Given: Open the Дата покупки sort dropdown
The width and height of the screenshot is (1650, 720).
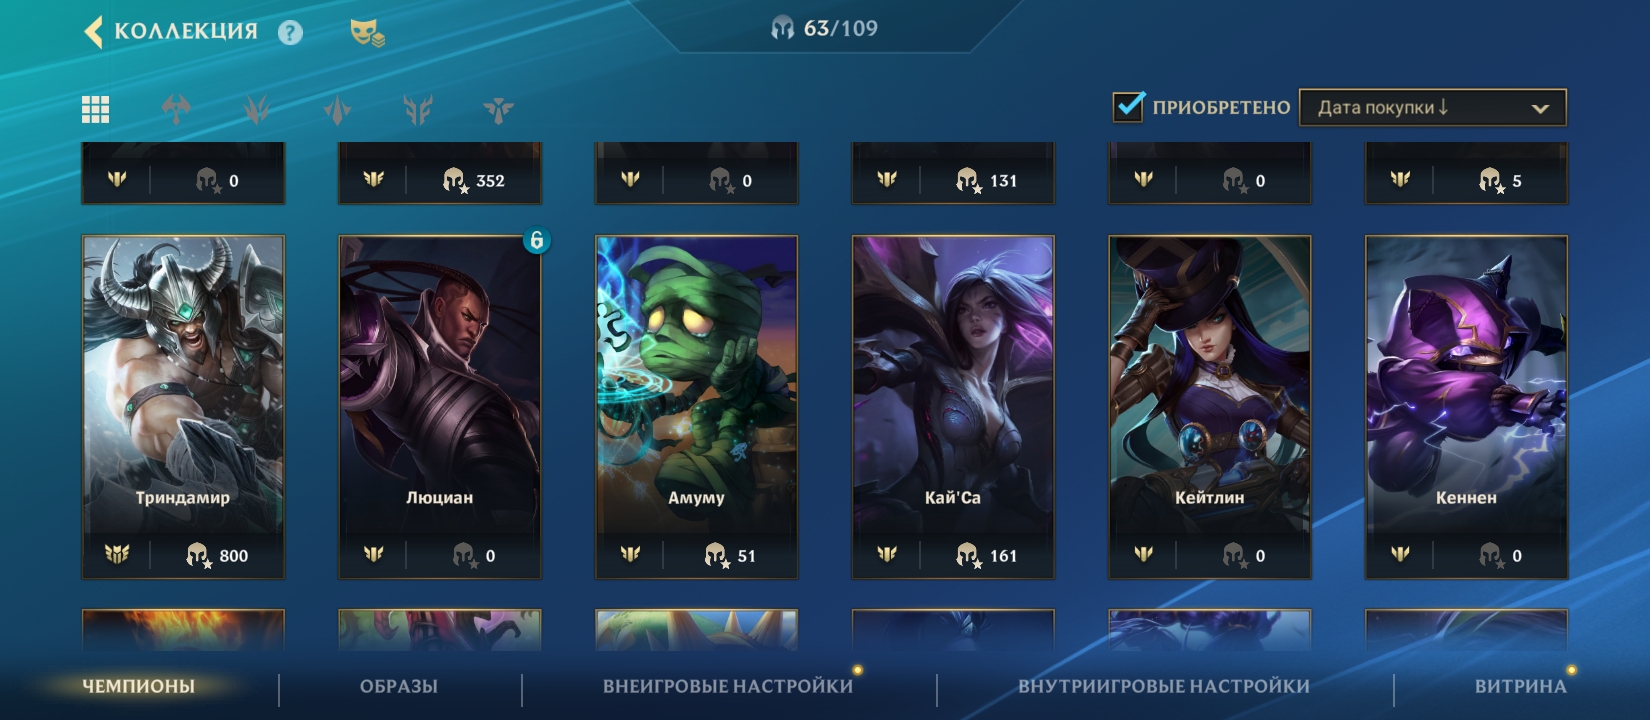Looking at the screenshot, I should [1432, 107].
